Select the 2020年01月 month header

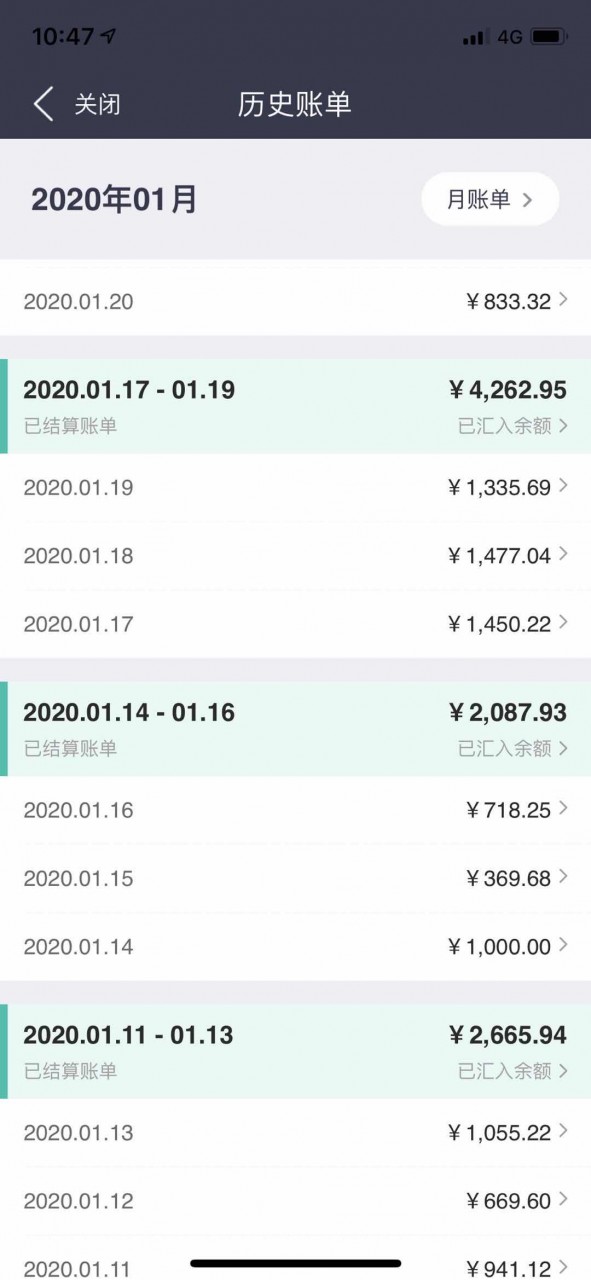(114, 199)
